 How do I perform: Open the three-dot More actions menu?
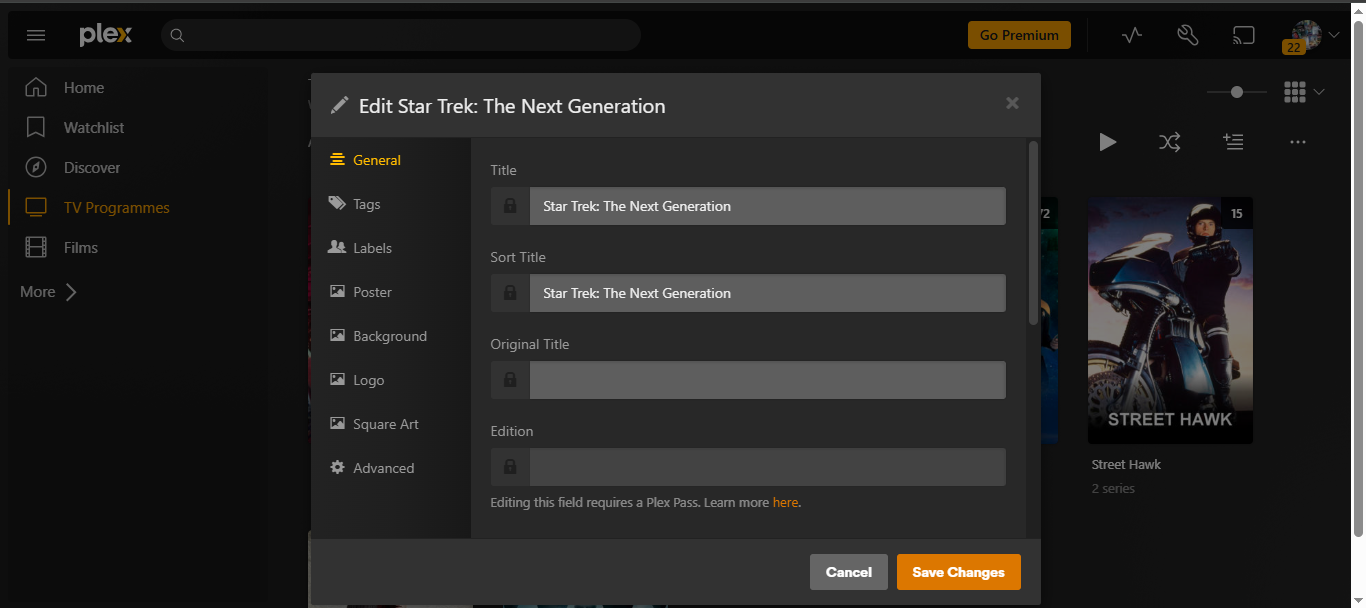tap(1298, 142)
